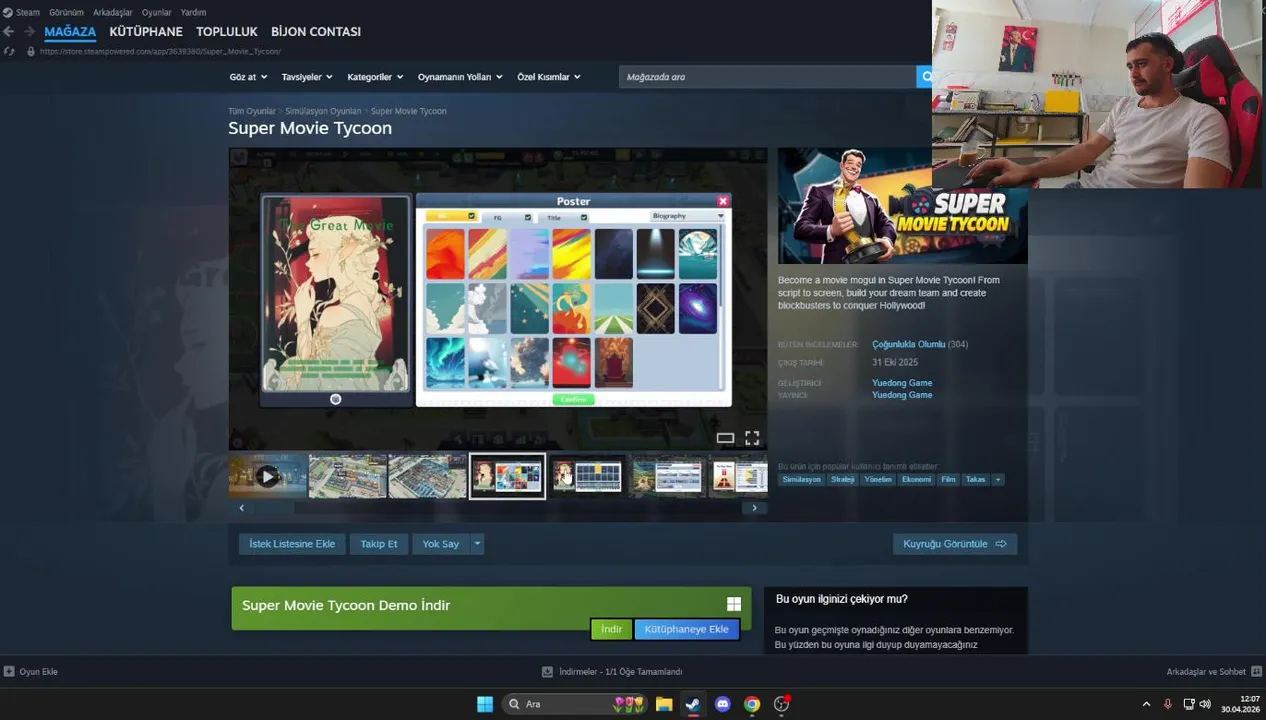Switch to the KÜTÜPHANE tab

[x=146, y=32]
